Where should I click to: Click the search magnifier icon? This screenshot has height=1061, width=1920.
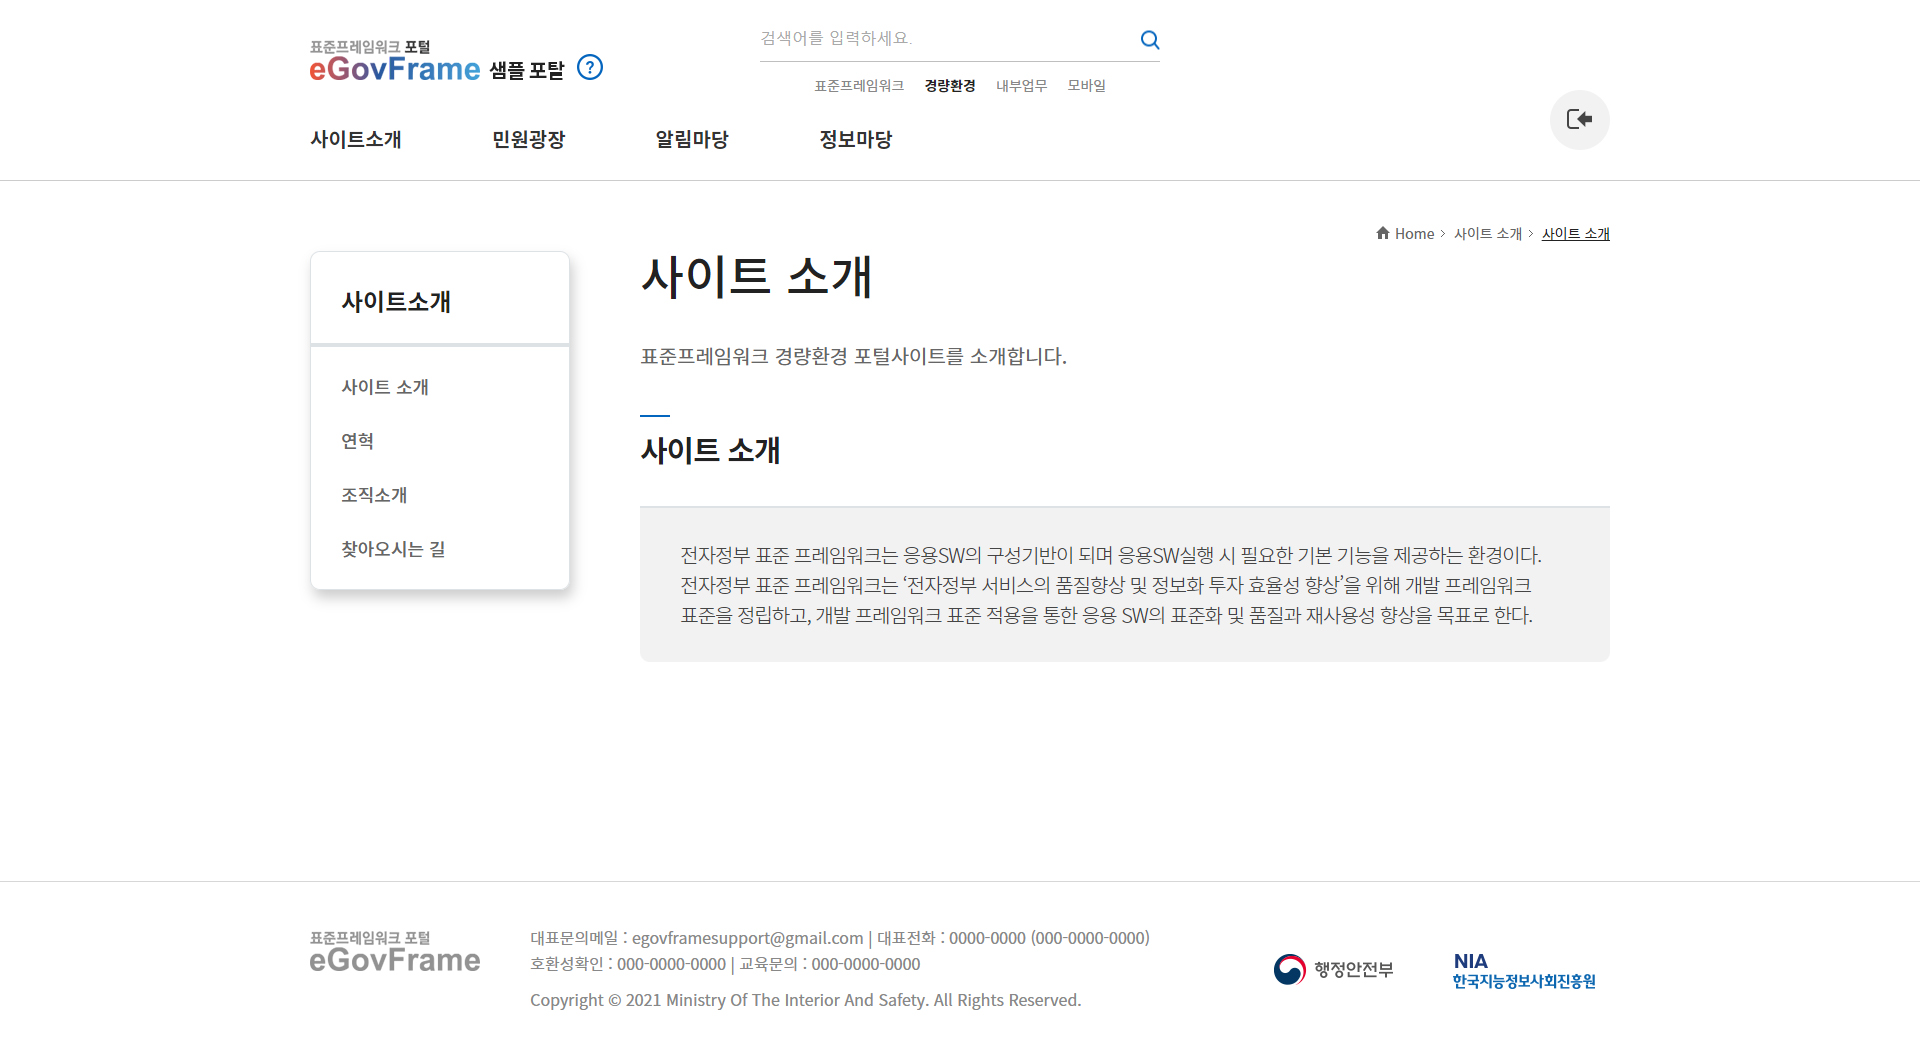1149,40
